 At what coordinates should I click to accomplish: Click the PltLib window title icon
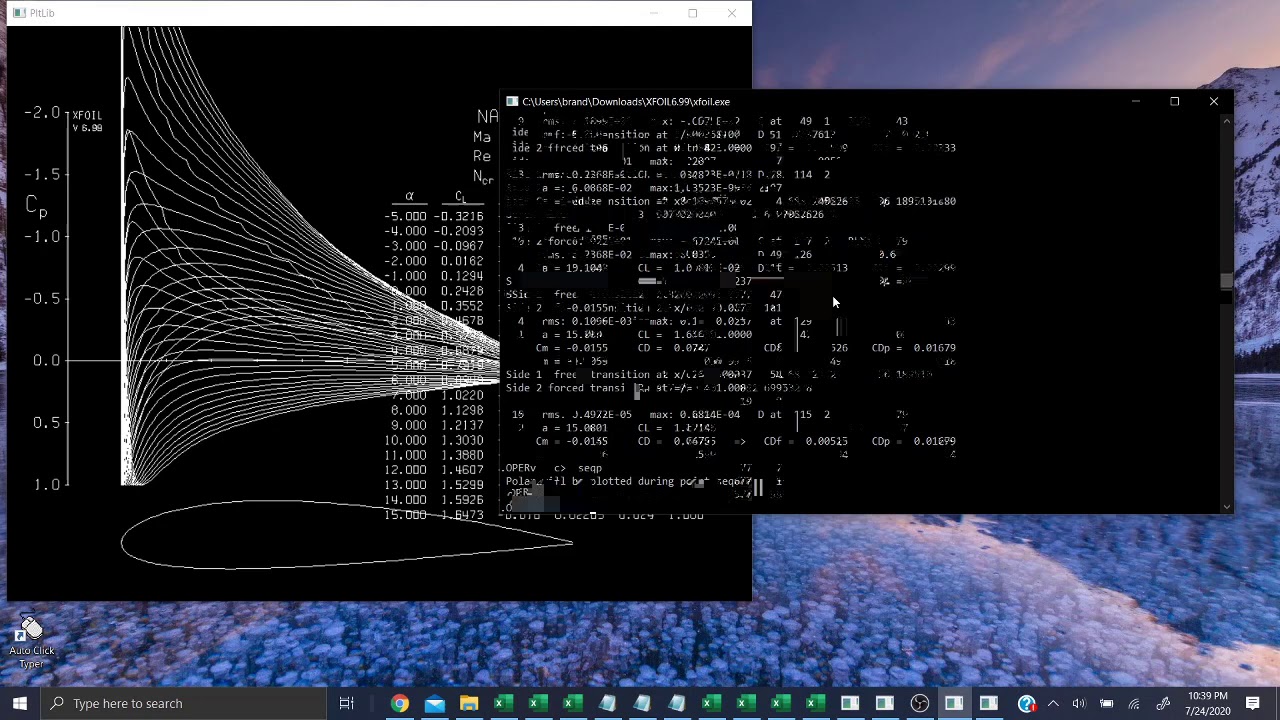(x=18, y=13)
